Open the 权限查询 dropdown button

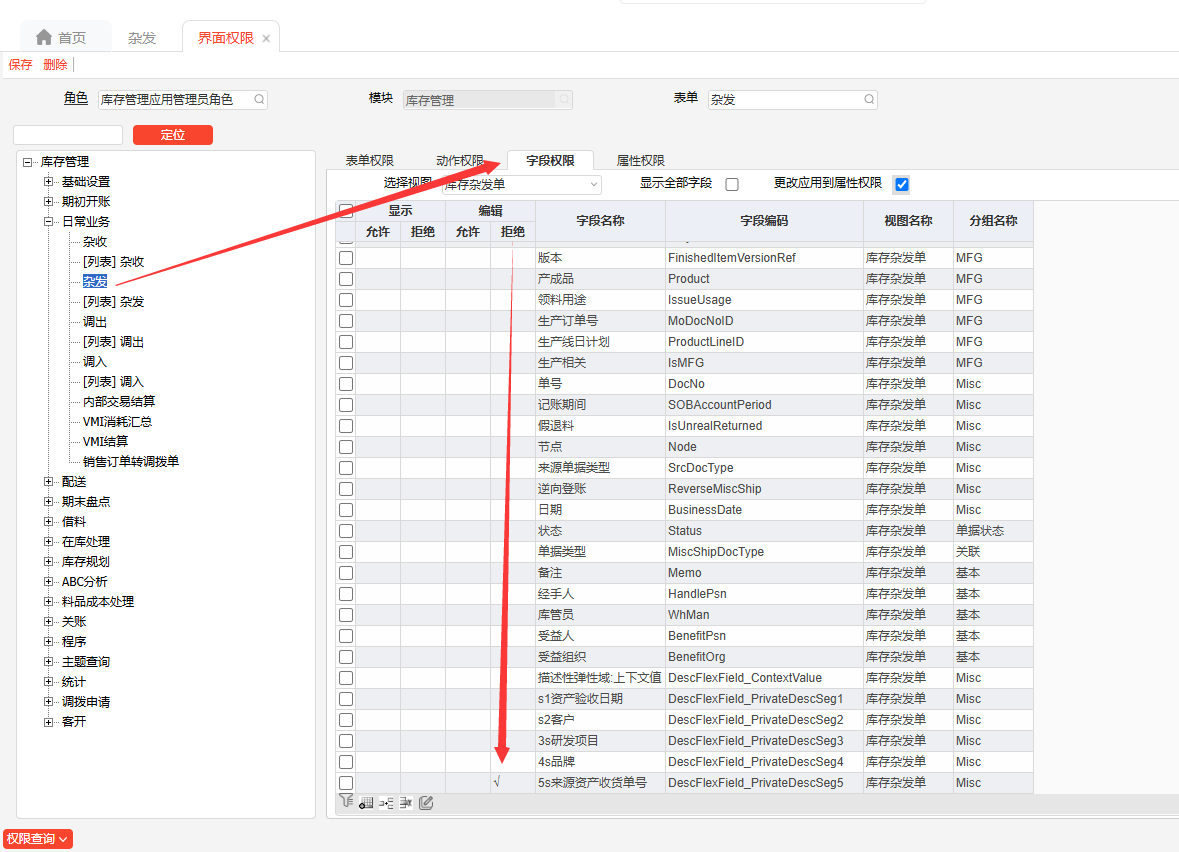coord(37,839)
